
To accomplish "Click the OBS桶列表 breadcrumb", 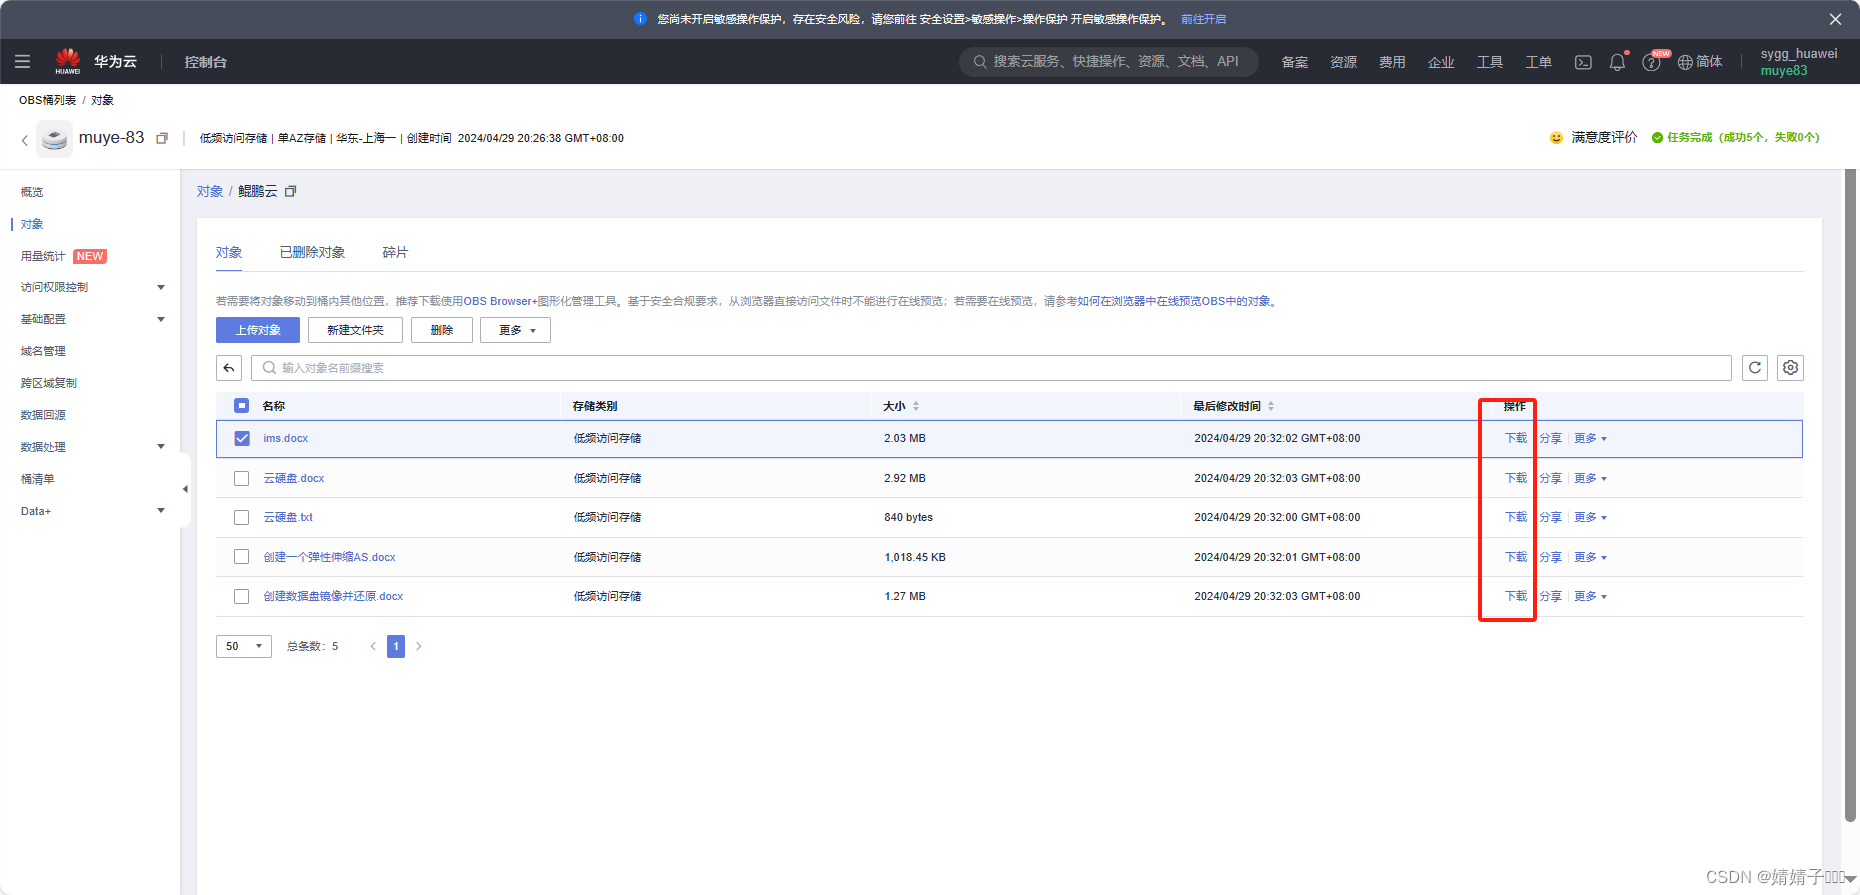I will [47, 100].
